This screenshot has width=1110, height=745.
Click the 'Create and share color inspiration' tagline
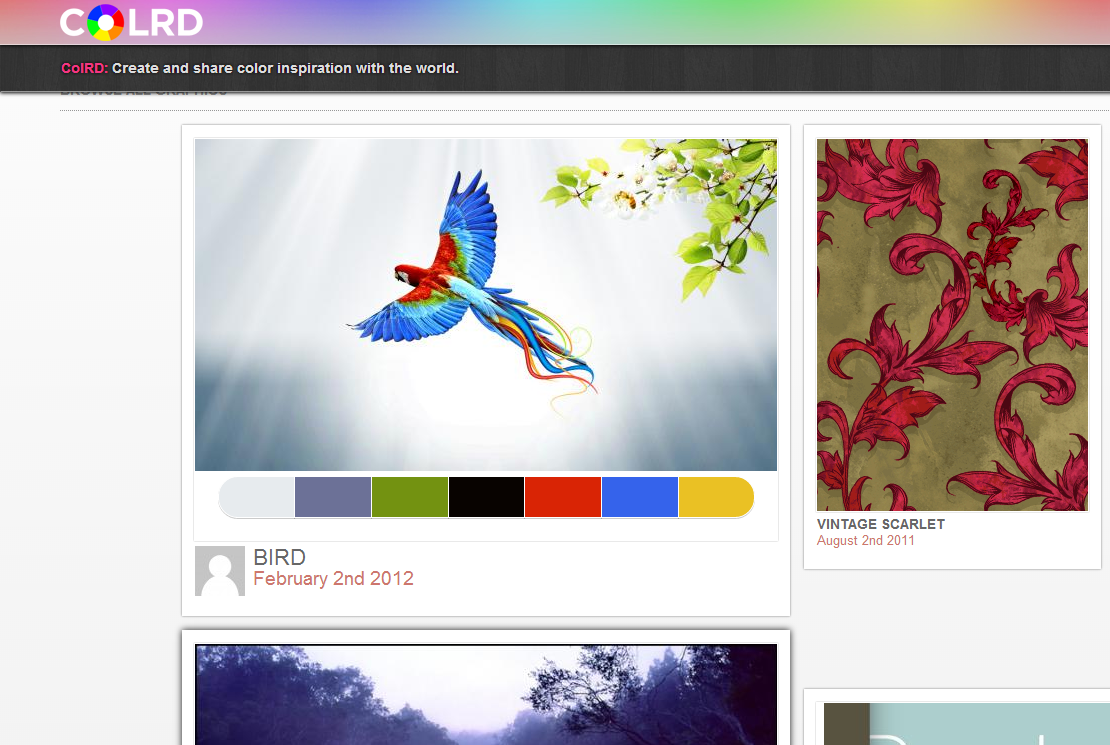tap(285, 69)
